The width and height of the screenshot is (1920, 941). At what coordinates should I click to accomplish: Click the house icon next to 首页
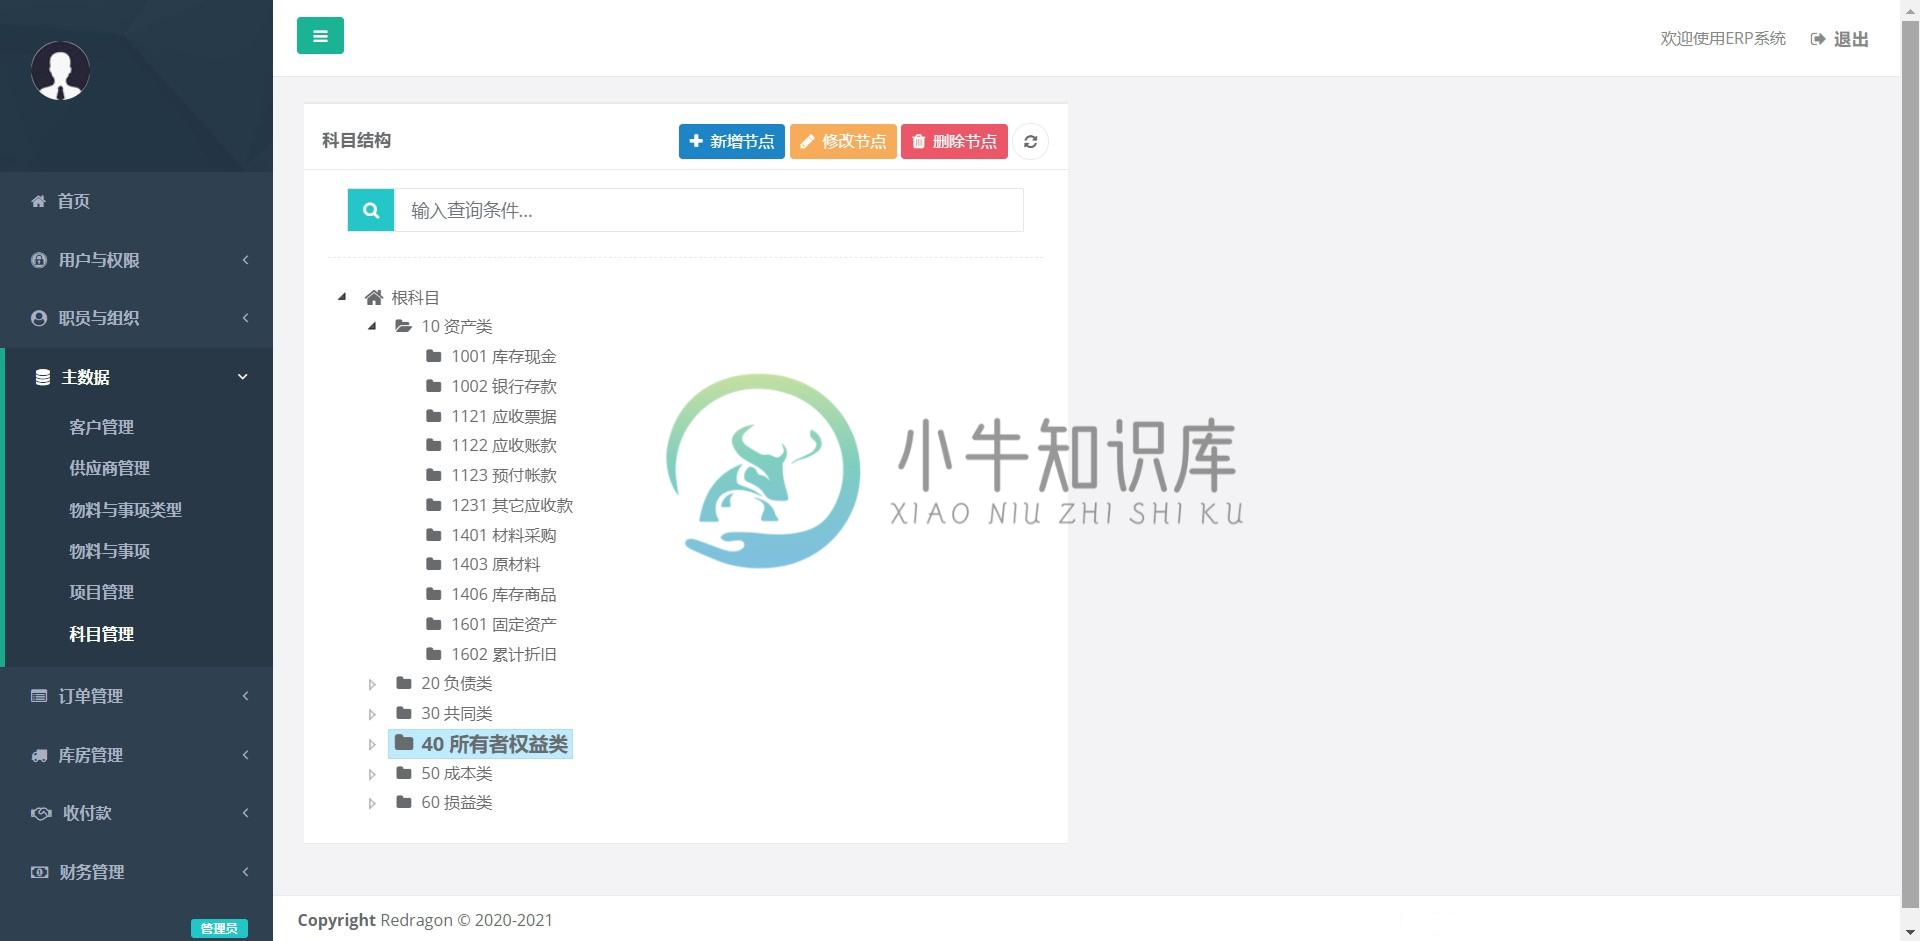[x=38, y=201]
